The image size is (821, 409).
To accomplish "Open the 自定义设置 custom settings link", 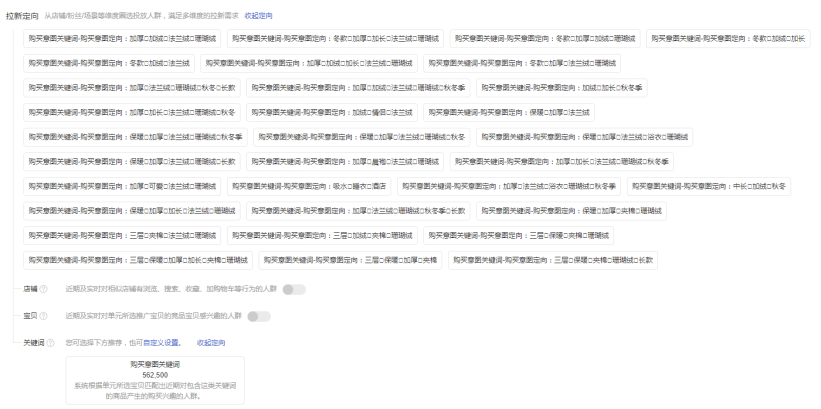I will coord(161,343).
